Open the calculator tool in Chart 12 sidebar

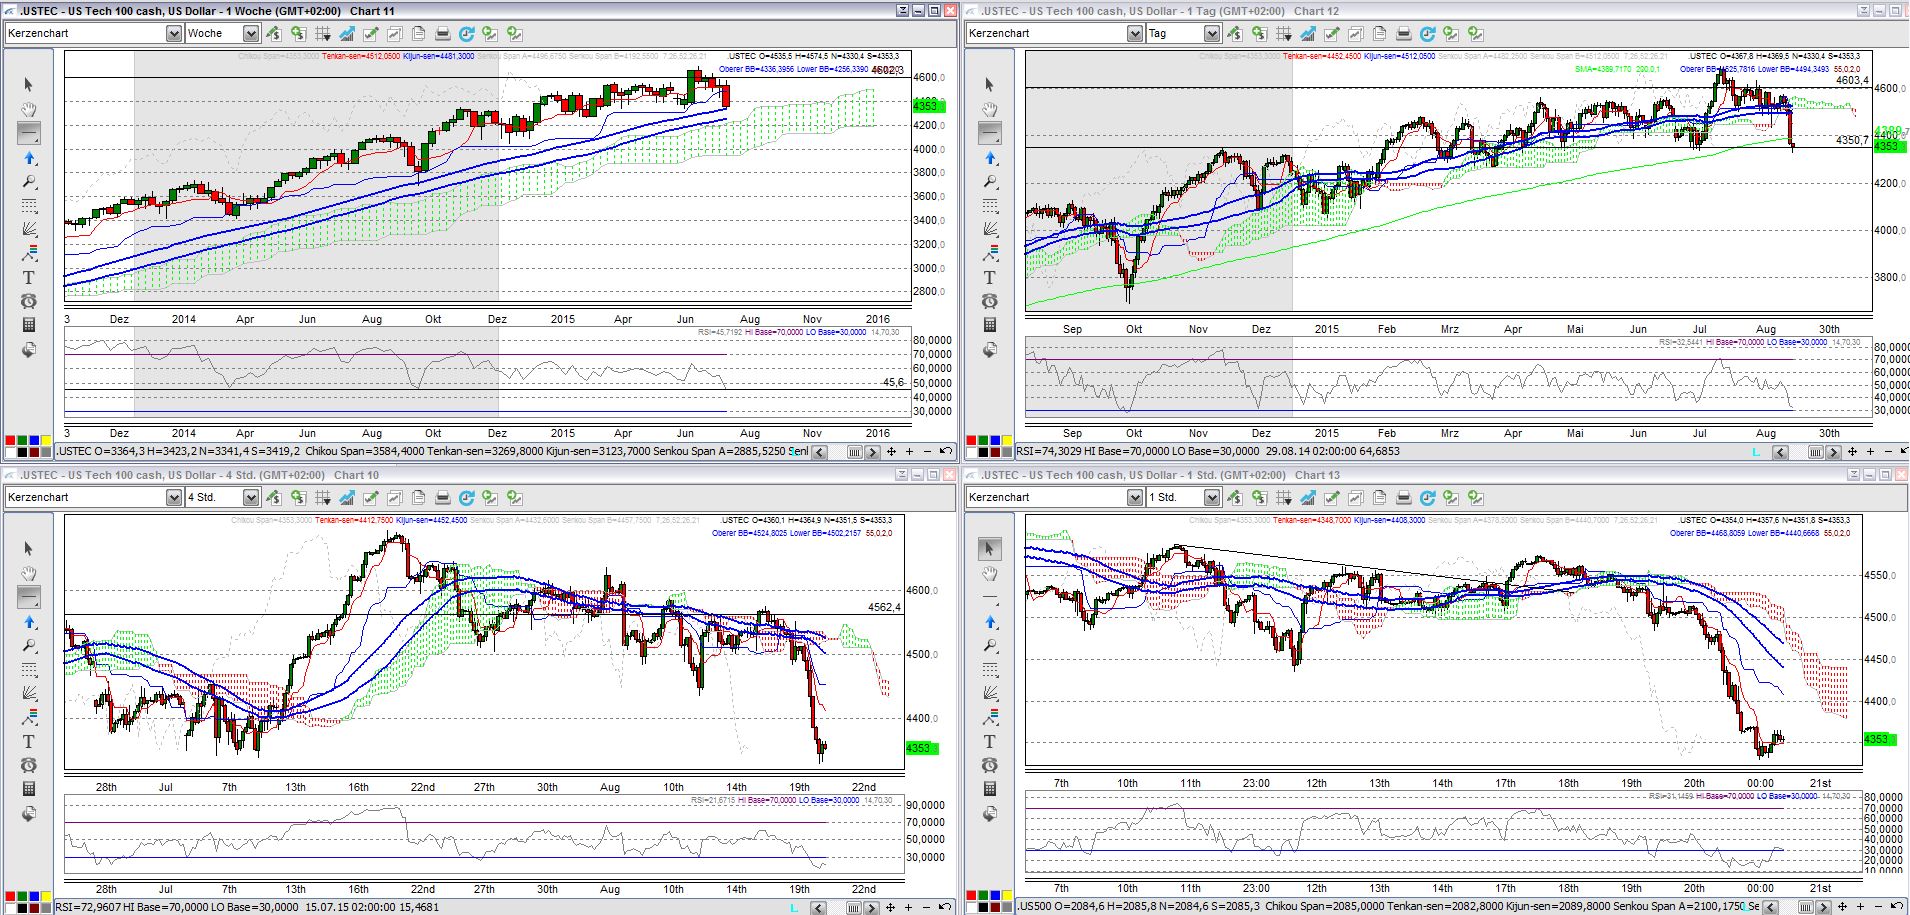(x=990, y=325)
